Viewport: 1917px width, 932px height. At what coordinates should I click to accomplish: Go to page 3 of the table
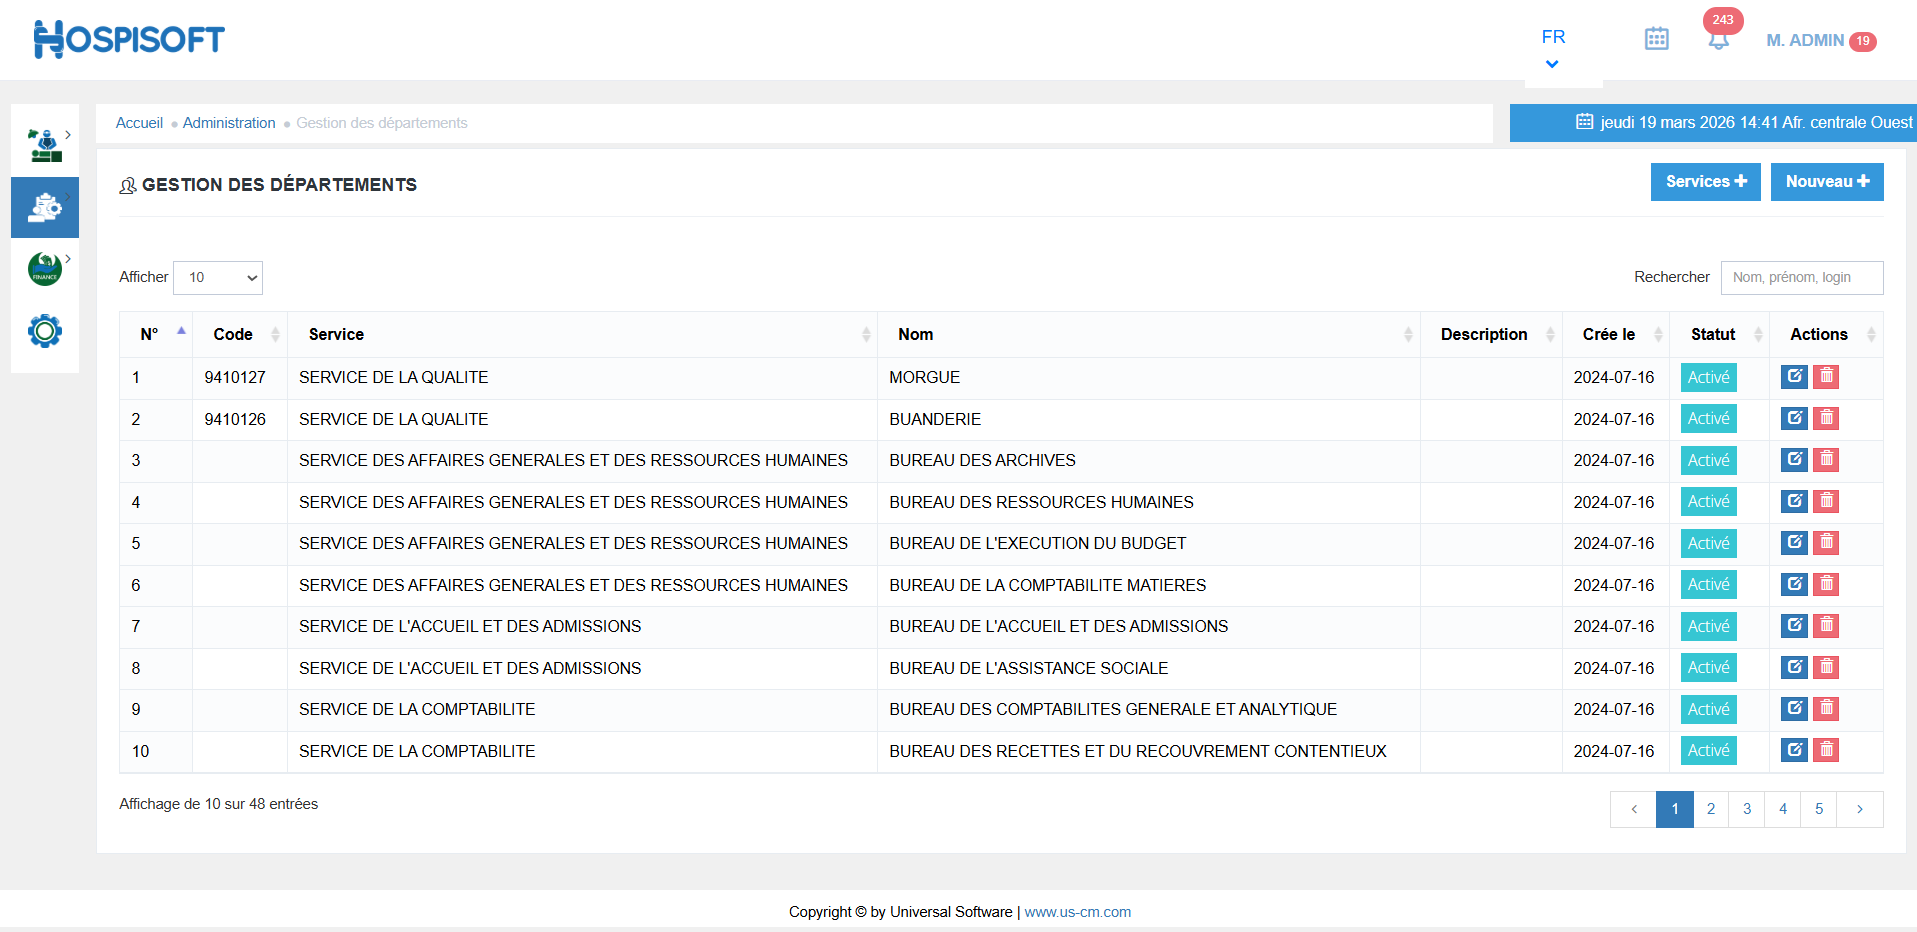click(1746, 809)
